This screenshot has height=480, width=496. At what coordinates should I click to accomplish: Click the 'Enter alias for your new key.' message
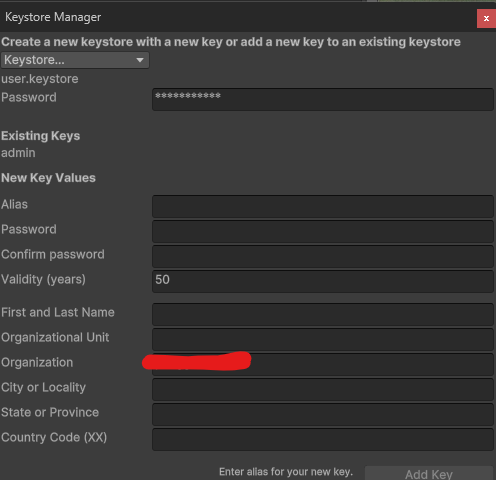coord(286,472)
